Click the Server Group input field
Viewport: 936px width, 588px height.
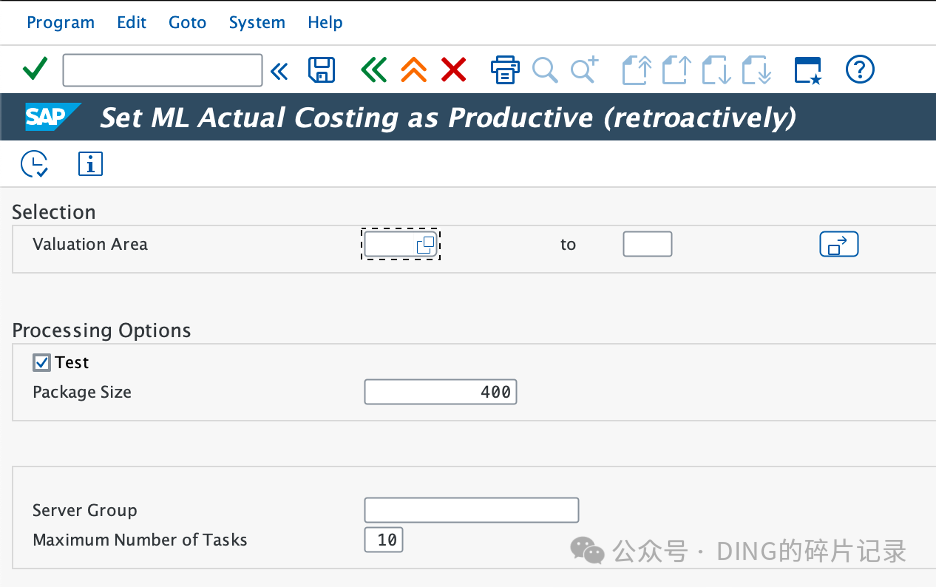pos(472,510)
